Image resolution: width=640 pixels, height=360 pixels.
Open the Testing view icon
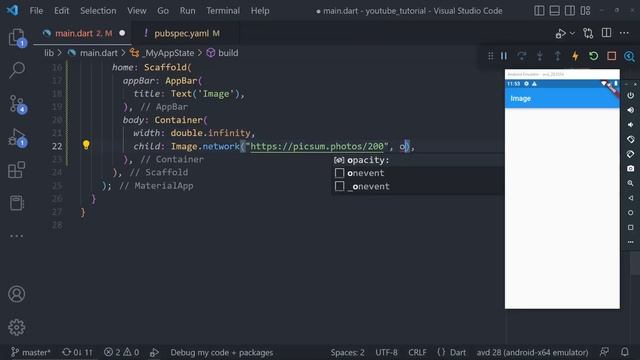coord(17,203)
